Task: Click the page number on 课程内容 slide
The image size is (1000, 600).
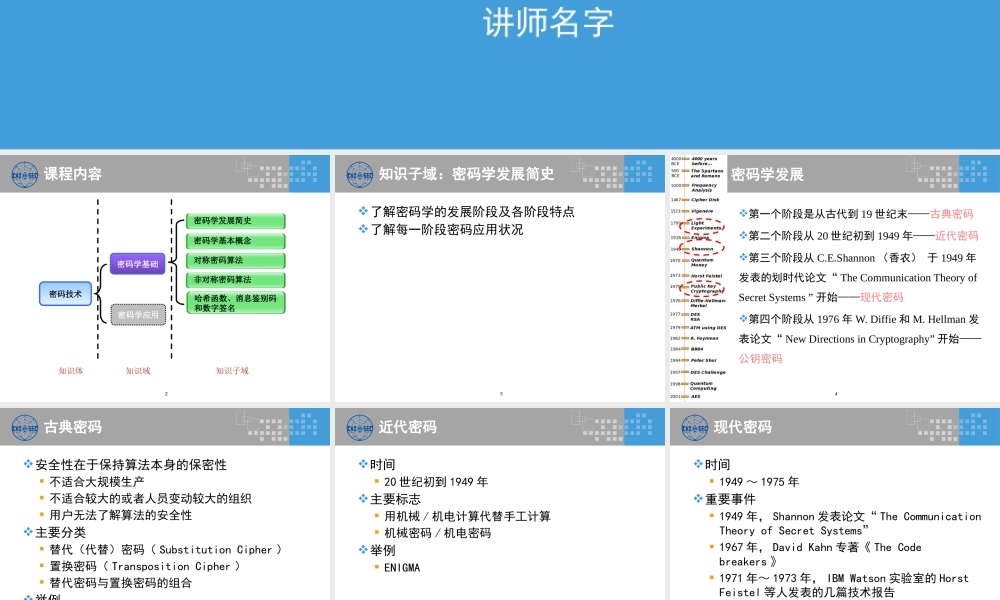Action: pos(165,393)
